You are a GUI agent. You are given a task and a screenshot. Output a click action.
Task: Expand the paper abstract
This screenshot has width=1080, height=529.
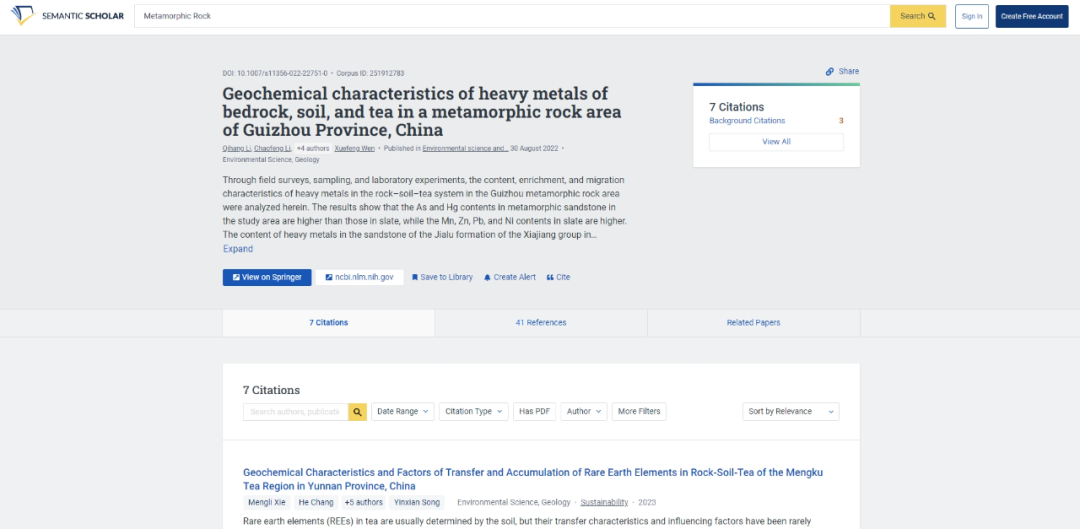pos(238,249)
